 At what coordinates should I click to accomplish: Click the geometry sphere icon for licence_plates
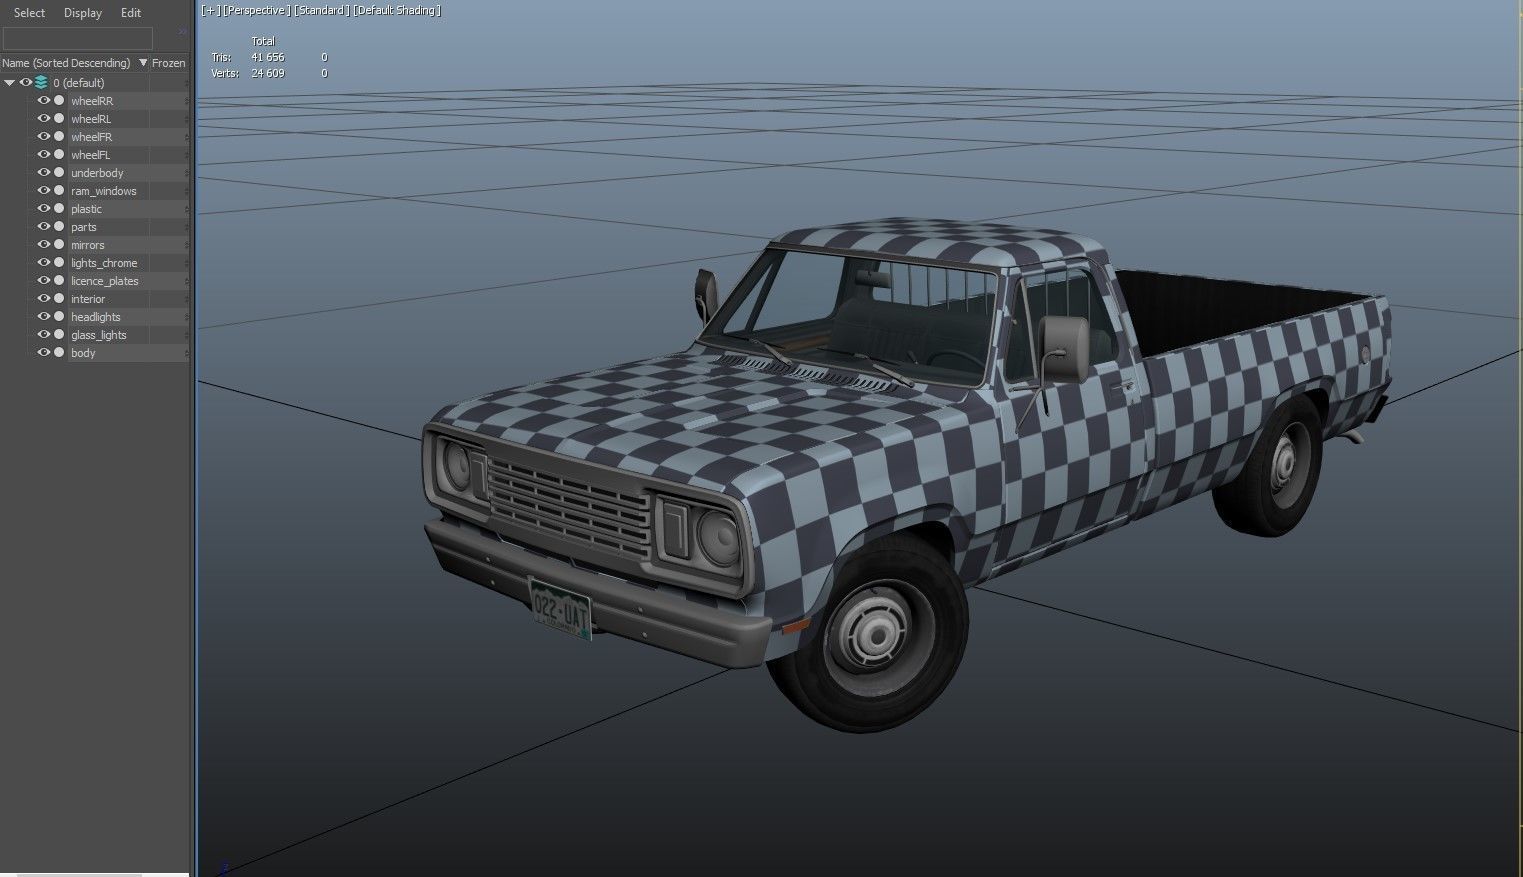(59, 281)
